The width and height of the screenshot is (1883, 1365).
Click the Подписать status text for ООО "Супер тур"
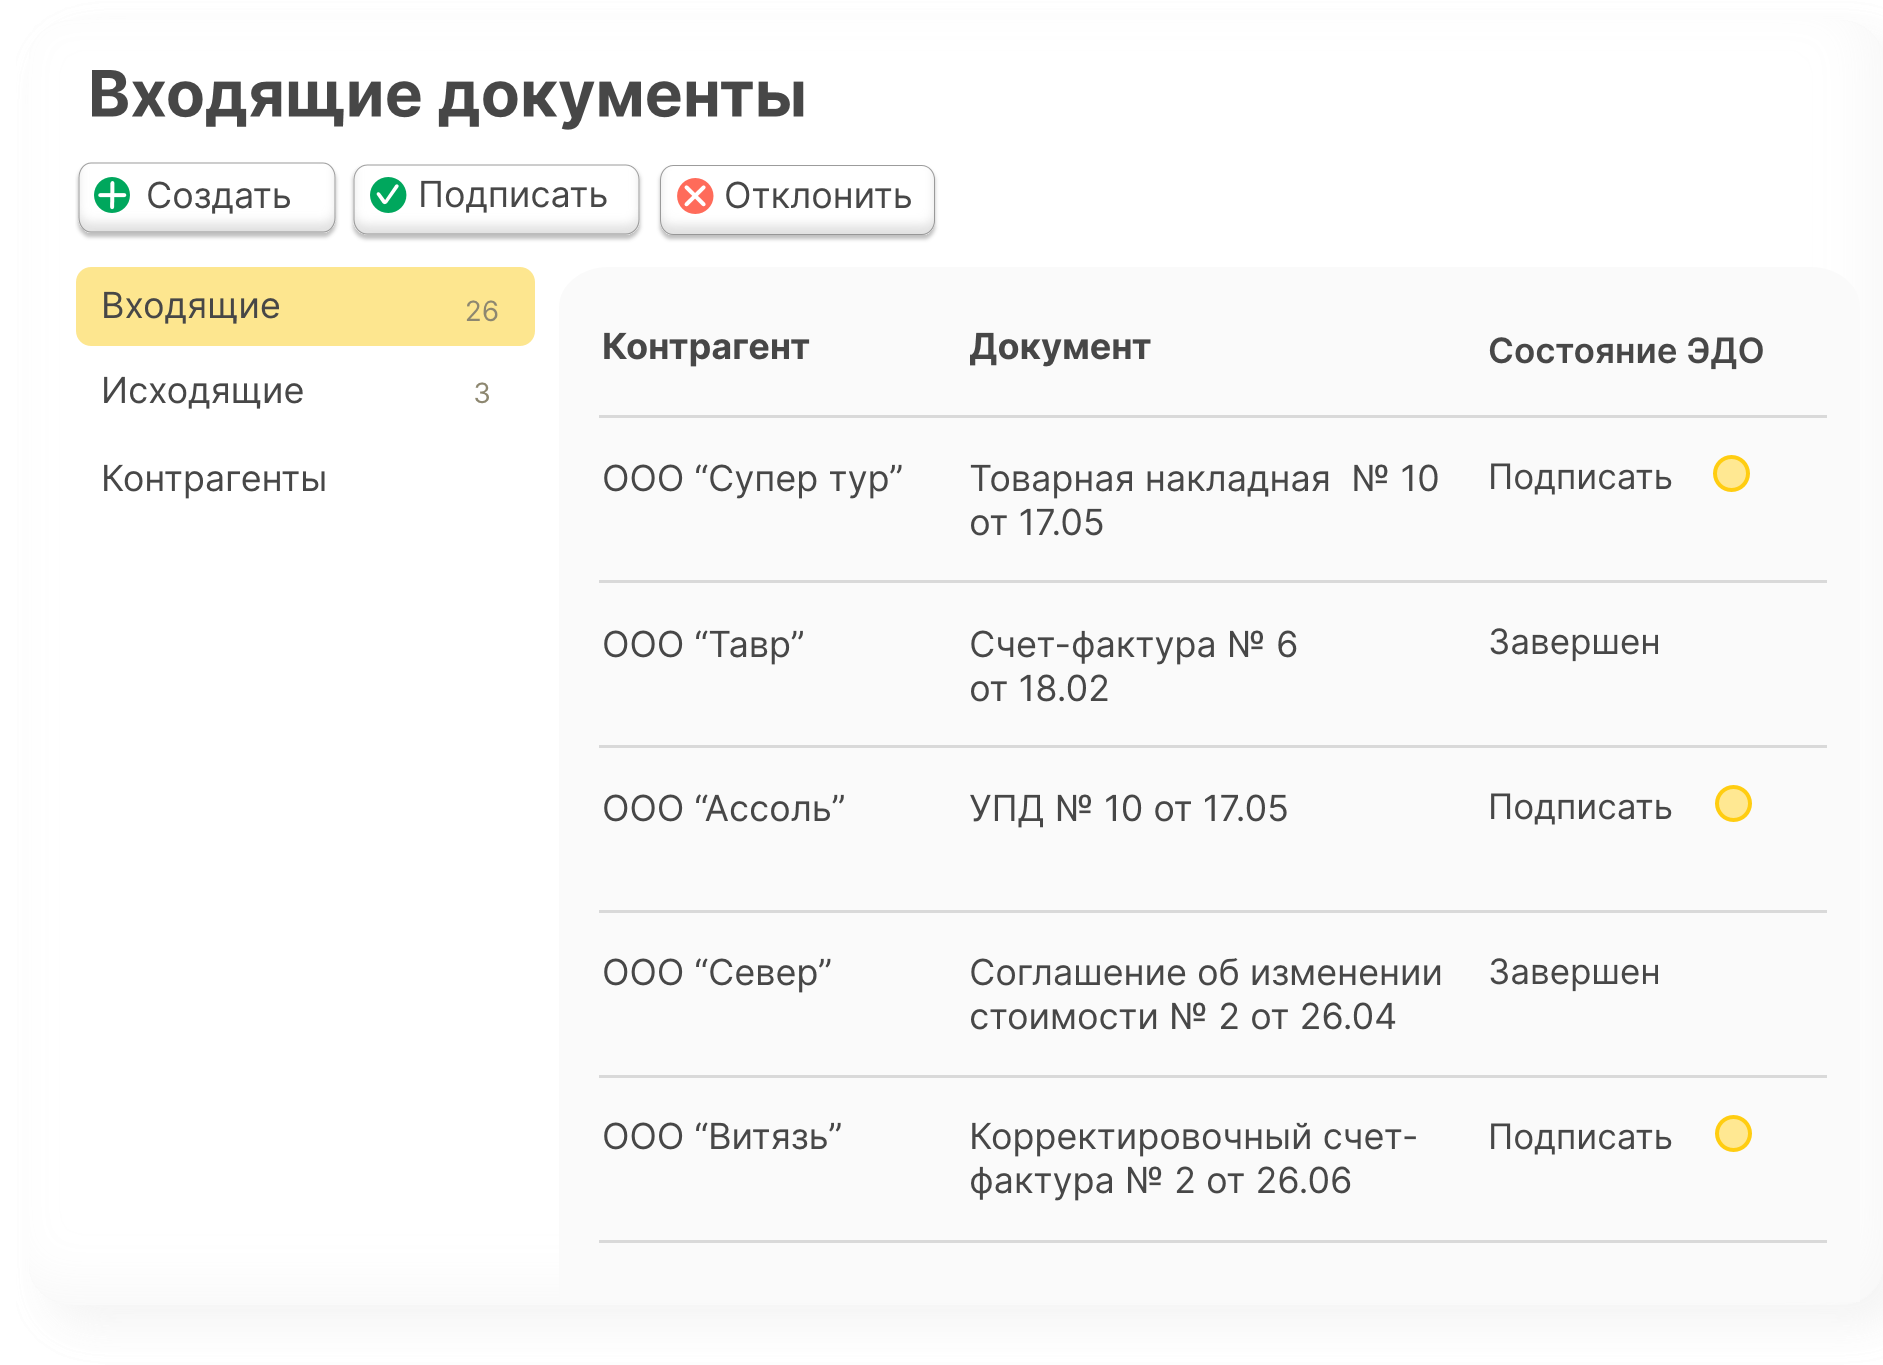click(1580, 477)
